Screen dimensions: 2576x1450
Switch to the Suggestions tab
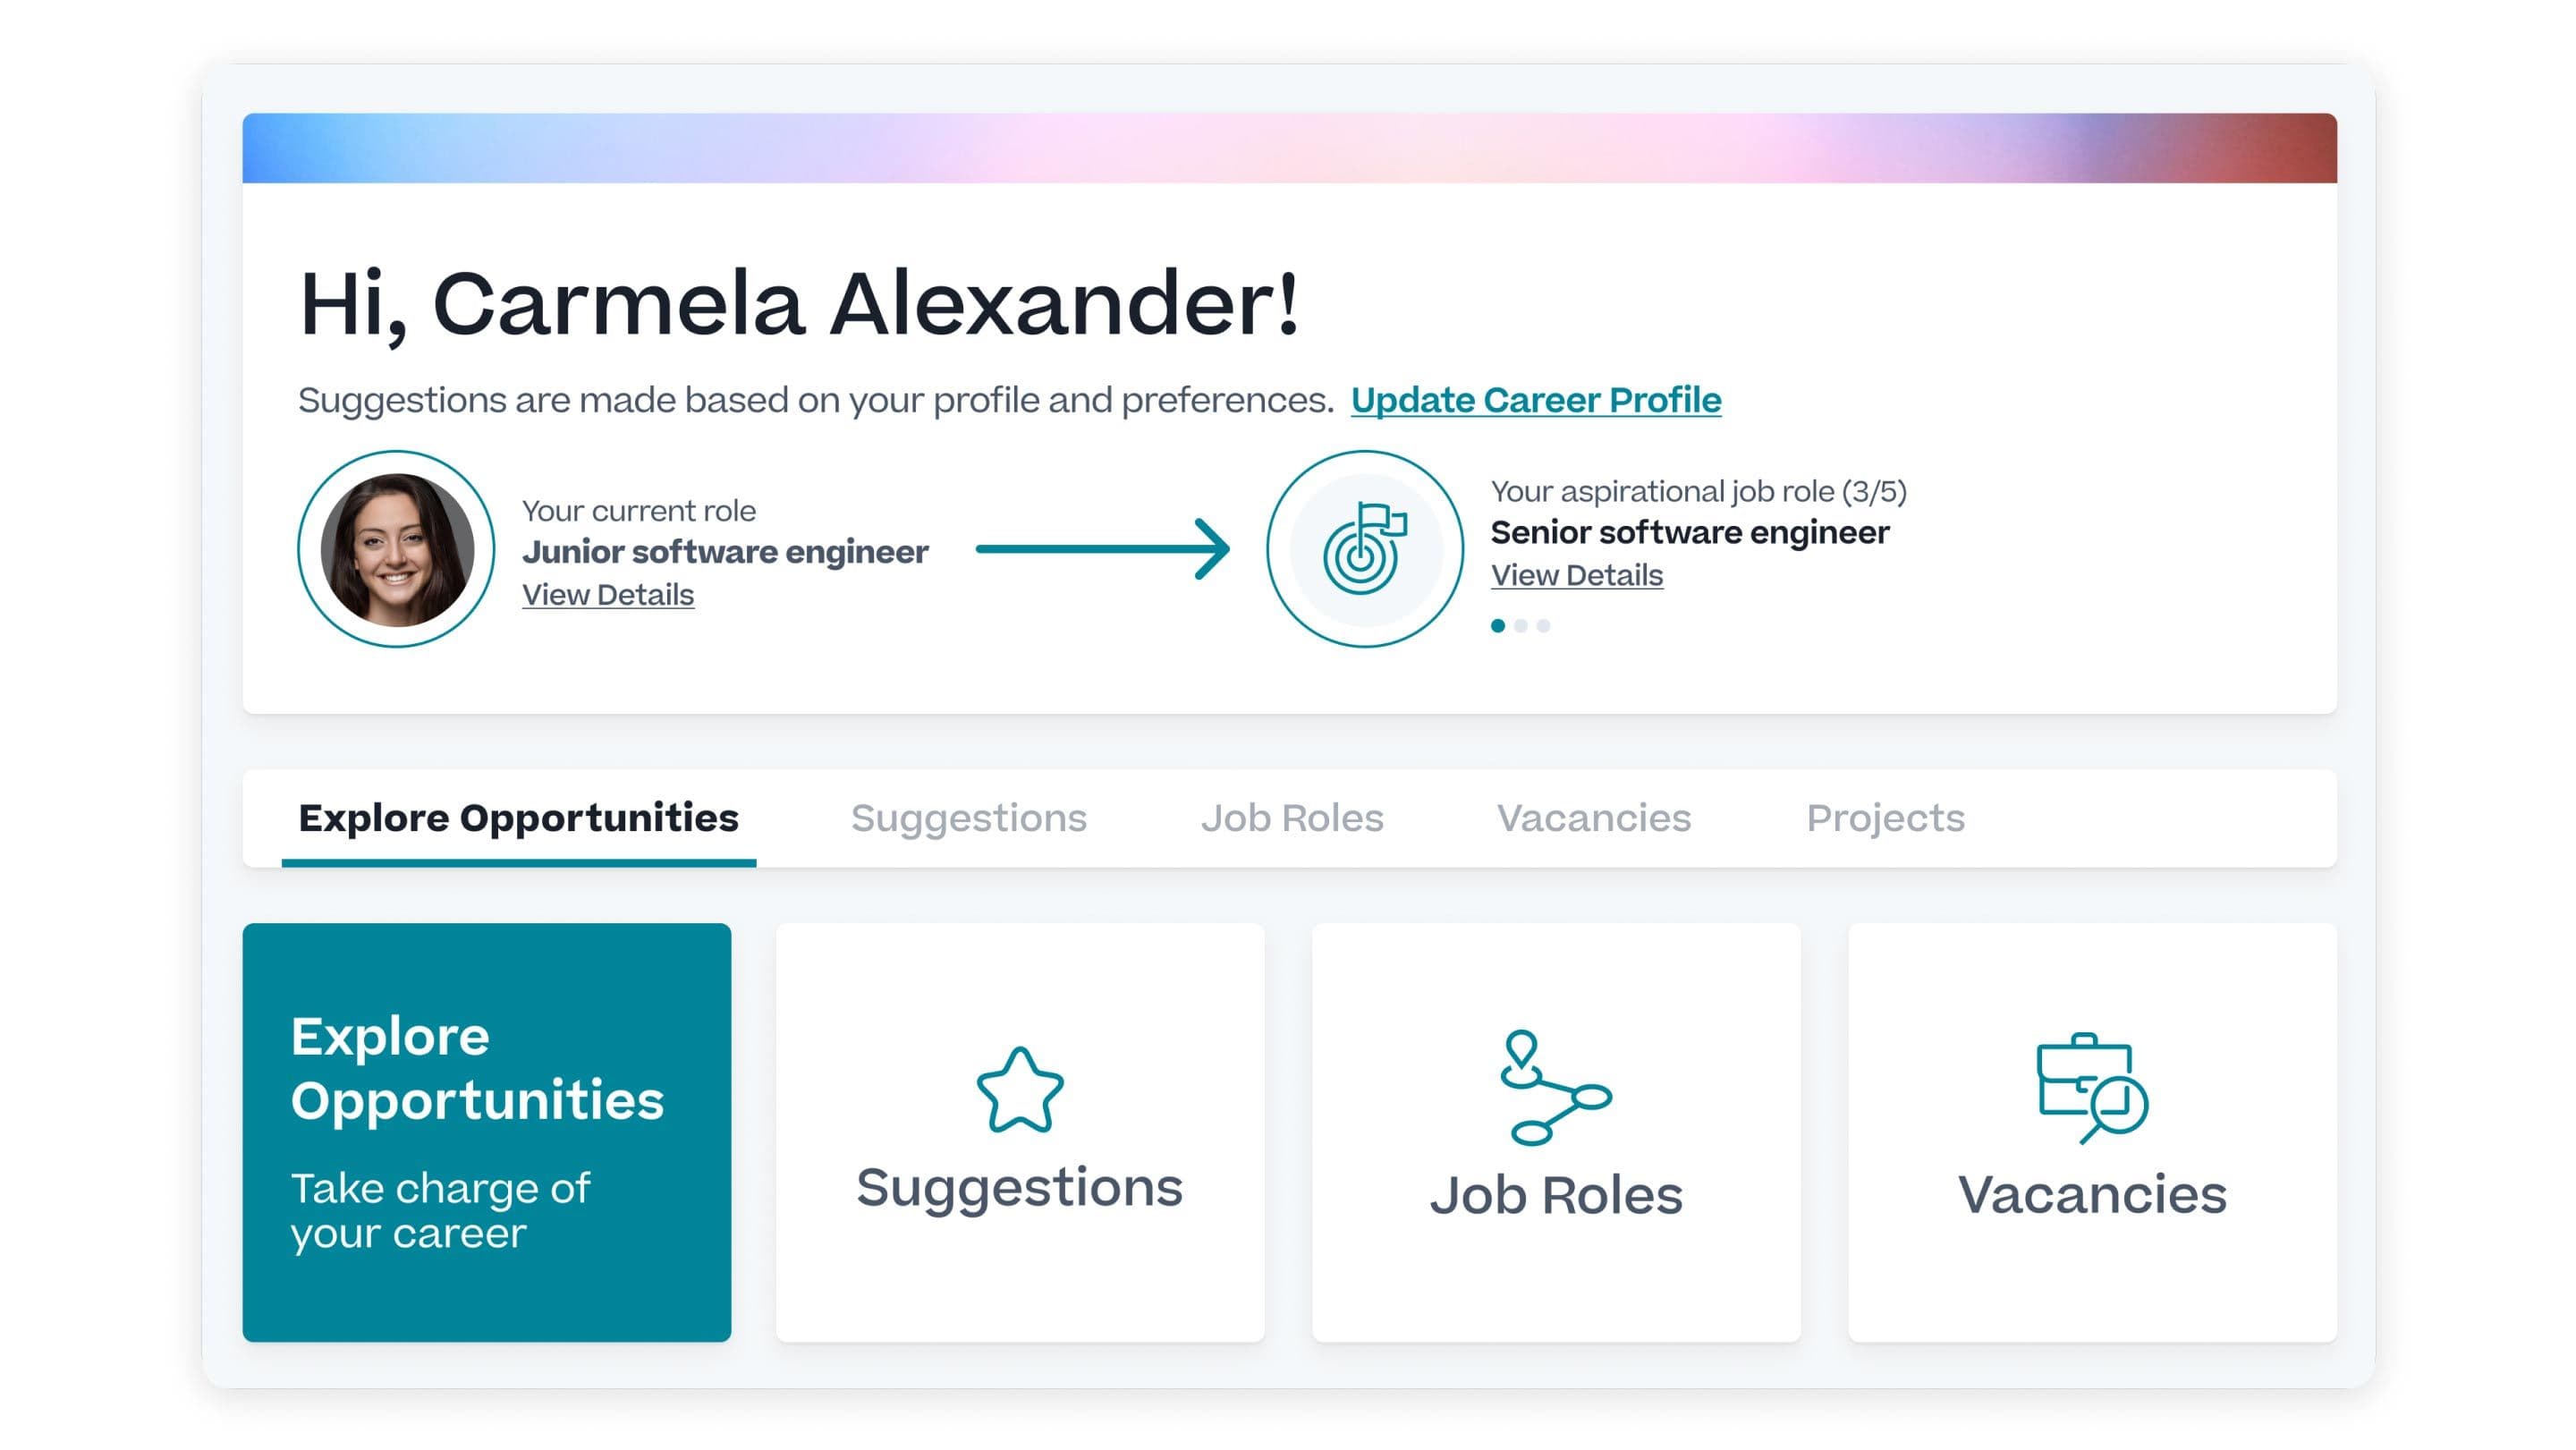tap(968, 818)
